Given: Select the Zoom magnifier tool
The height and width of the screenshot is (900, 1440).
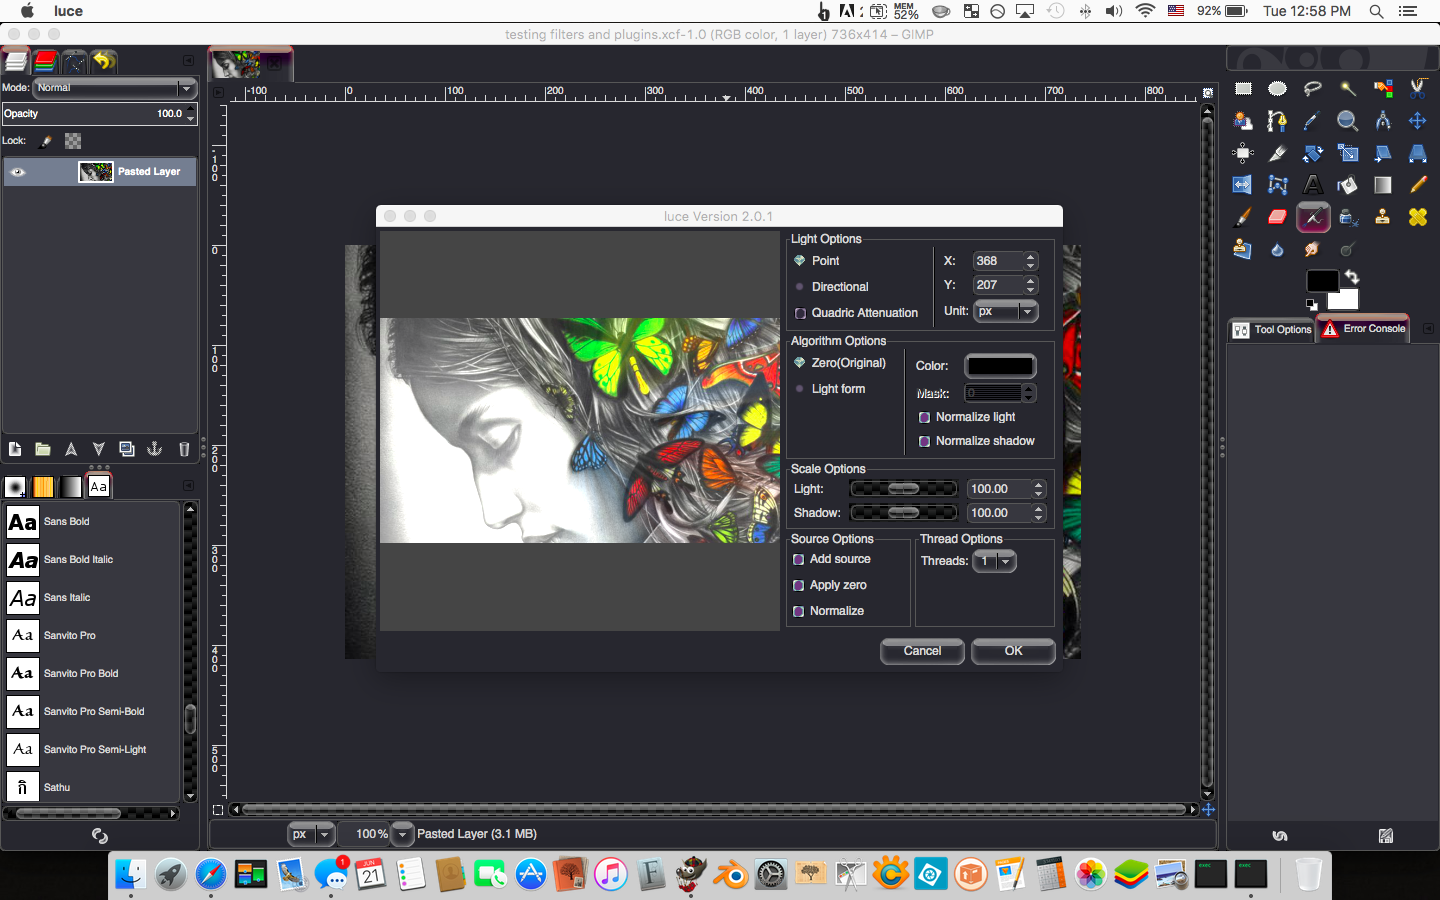Looking at the screenshot, I should 1347,120.
